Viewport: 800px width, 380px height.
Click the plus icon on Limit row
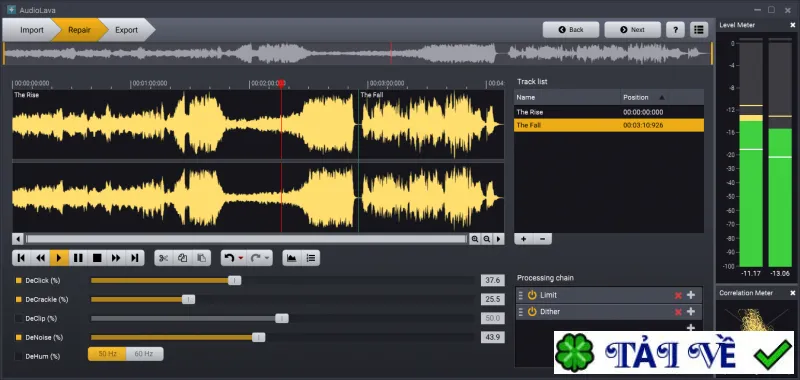(x=691, y=295)
